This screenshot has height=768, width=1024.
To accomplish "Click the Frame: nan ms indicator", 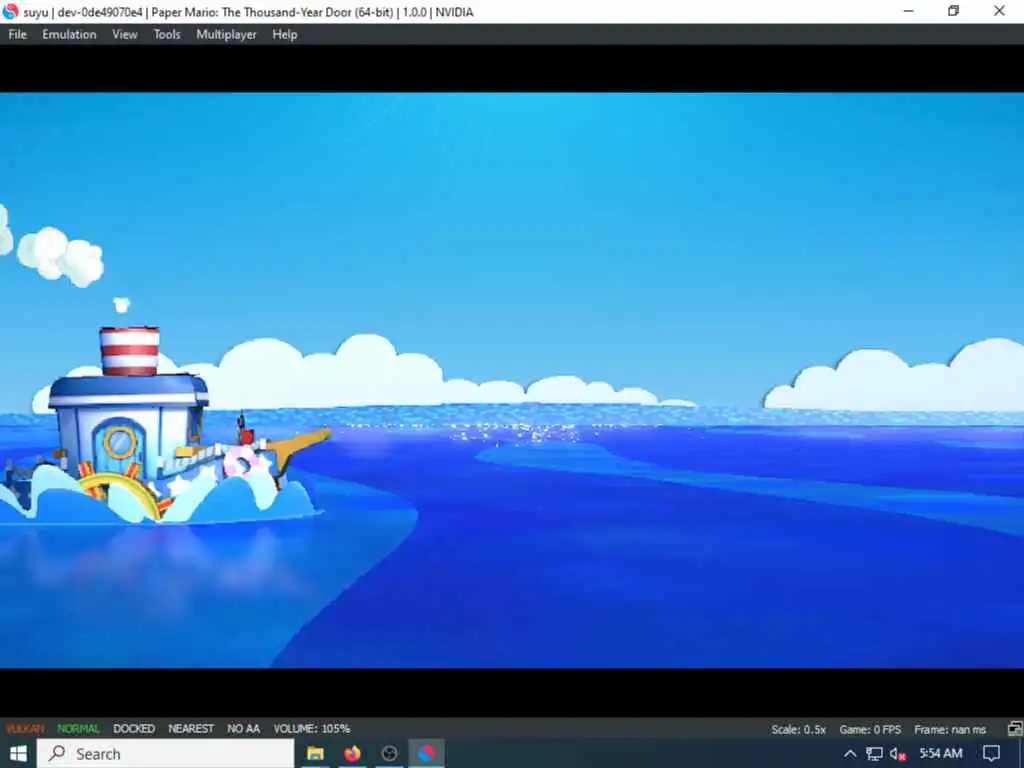I will click(950, 729).
